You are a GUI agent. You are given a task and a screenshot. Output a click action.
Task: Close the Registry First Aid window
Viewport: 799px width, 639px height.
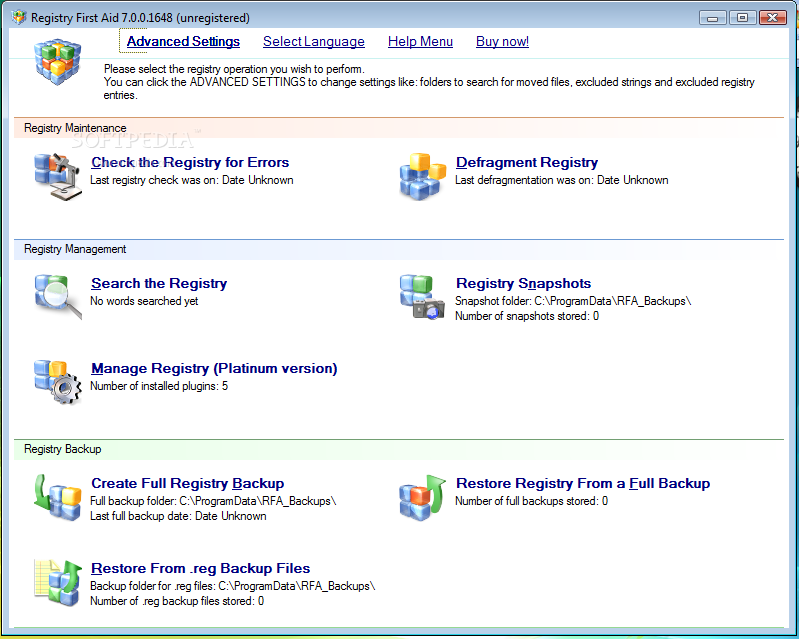point(773,18)
